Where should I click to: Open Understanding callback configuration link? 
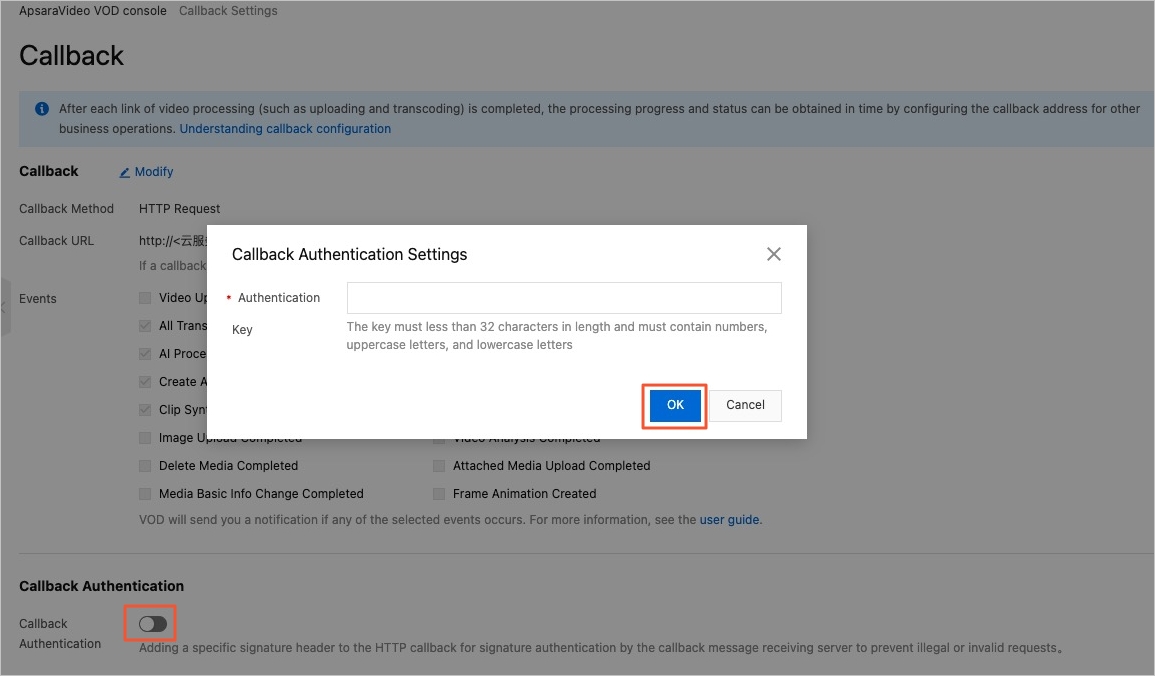coord(285,128)
